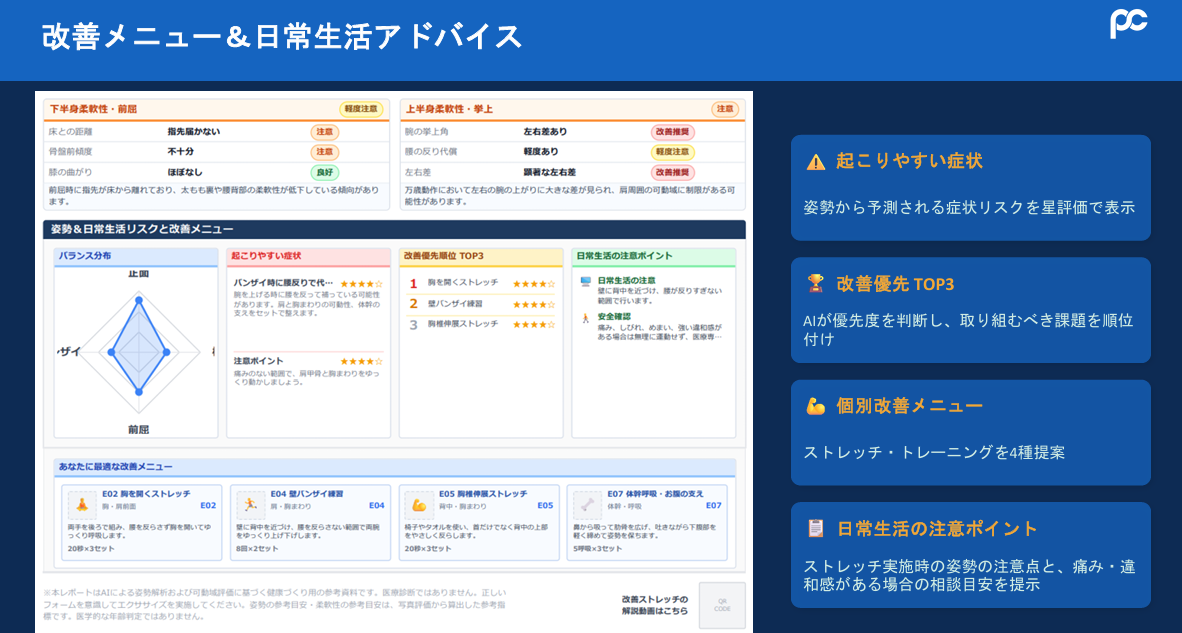Click the clipboard icon beside 日常生活の注意ポイント
Viewport: 1182px width, 633px height.
point(816,528)
